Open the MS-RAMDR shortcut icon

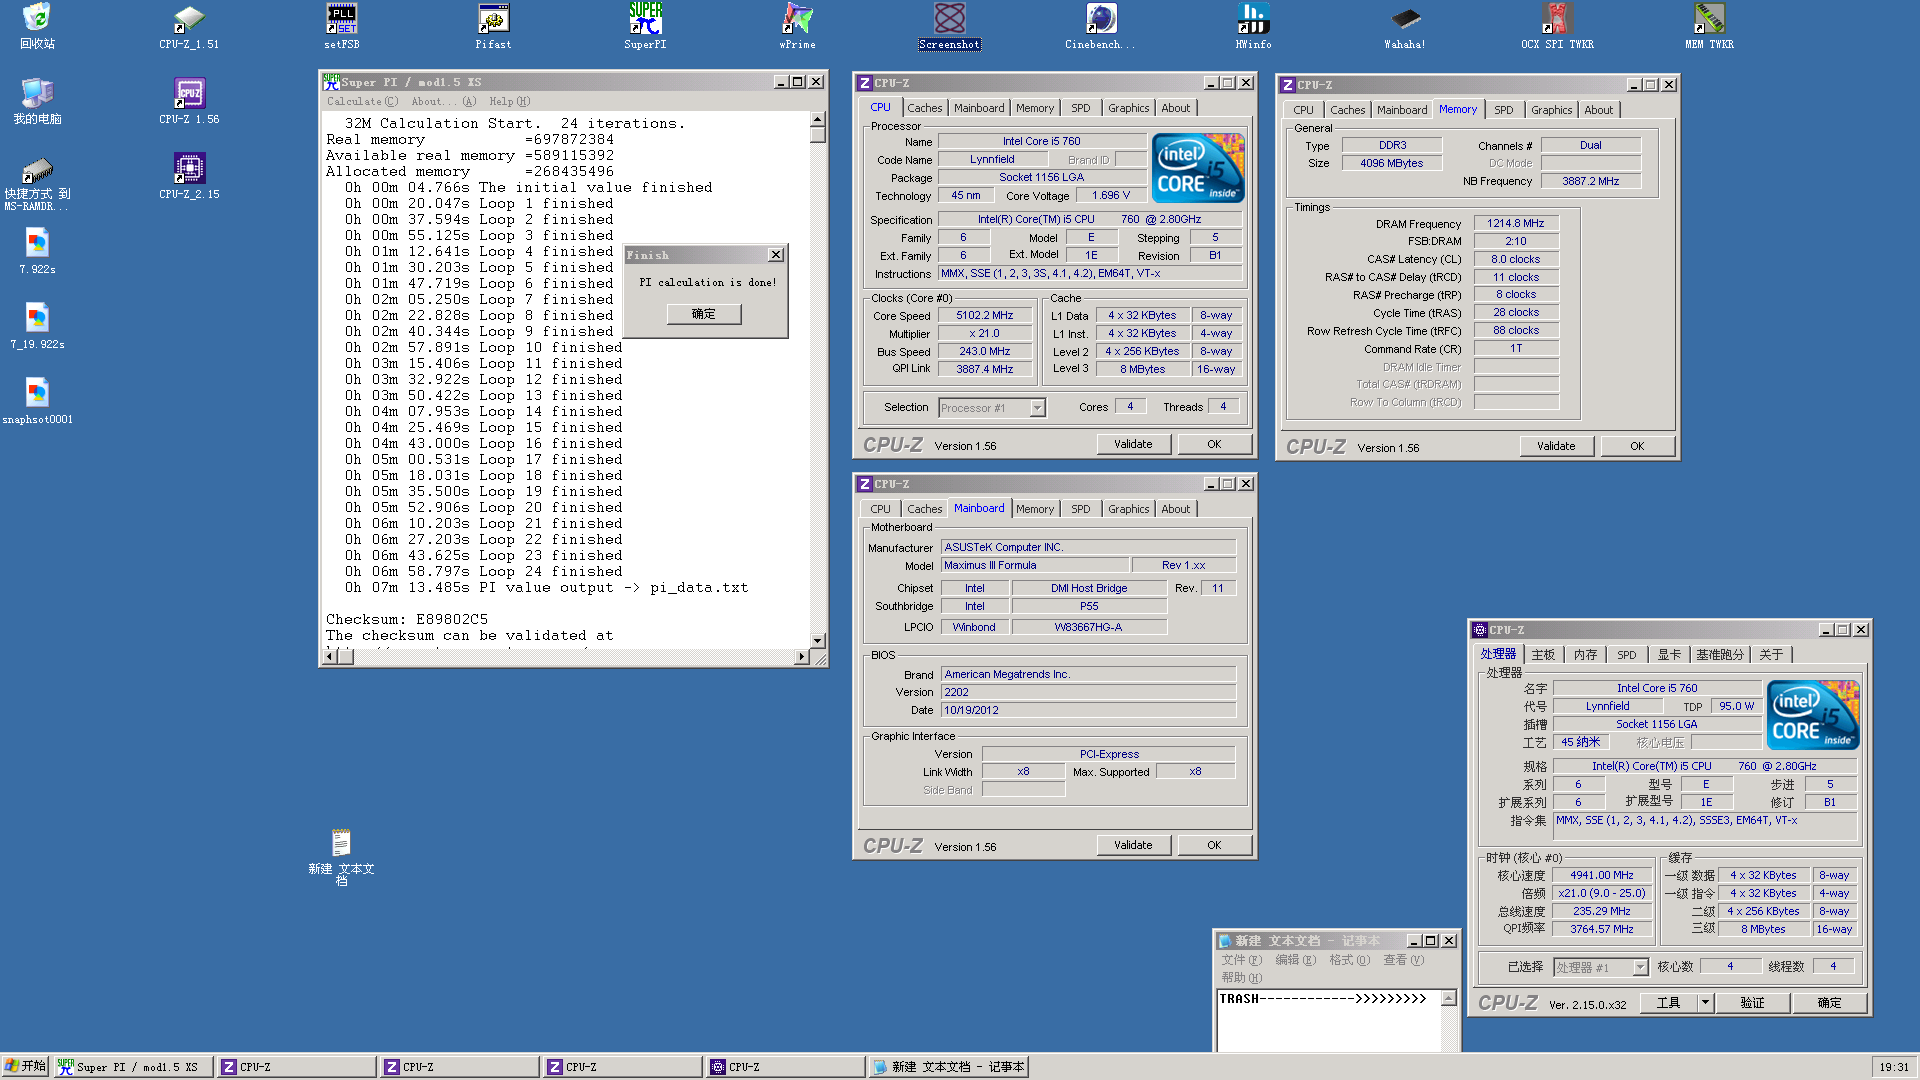pos(37,183)
